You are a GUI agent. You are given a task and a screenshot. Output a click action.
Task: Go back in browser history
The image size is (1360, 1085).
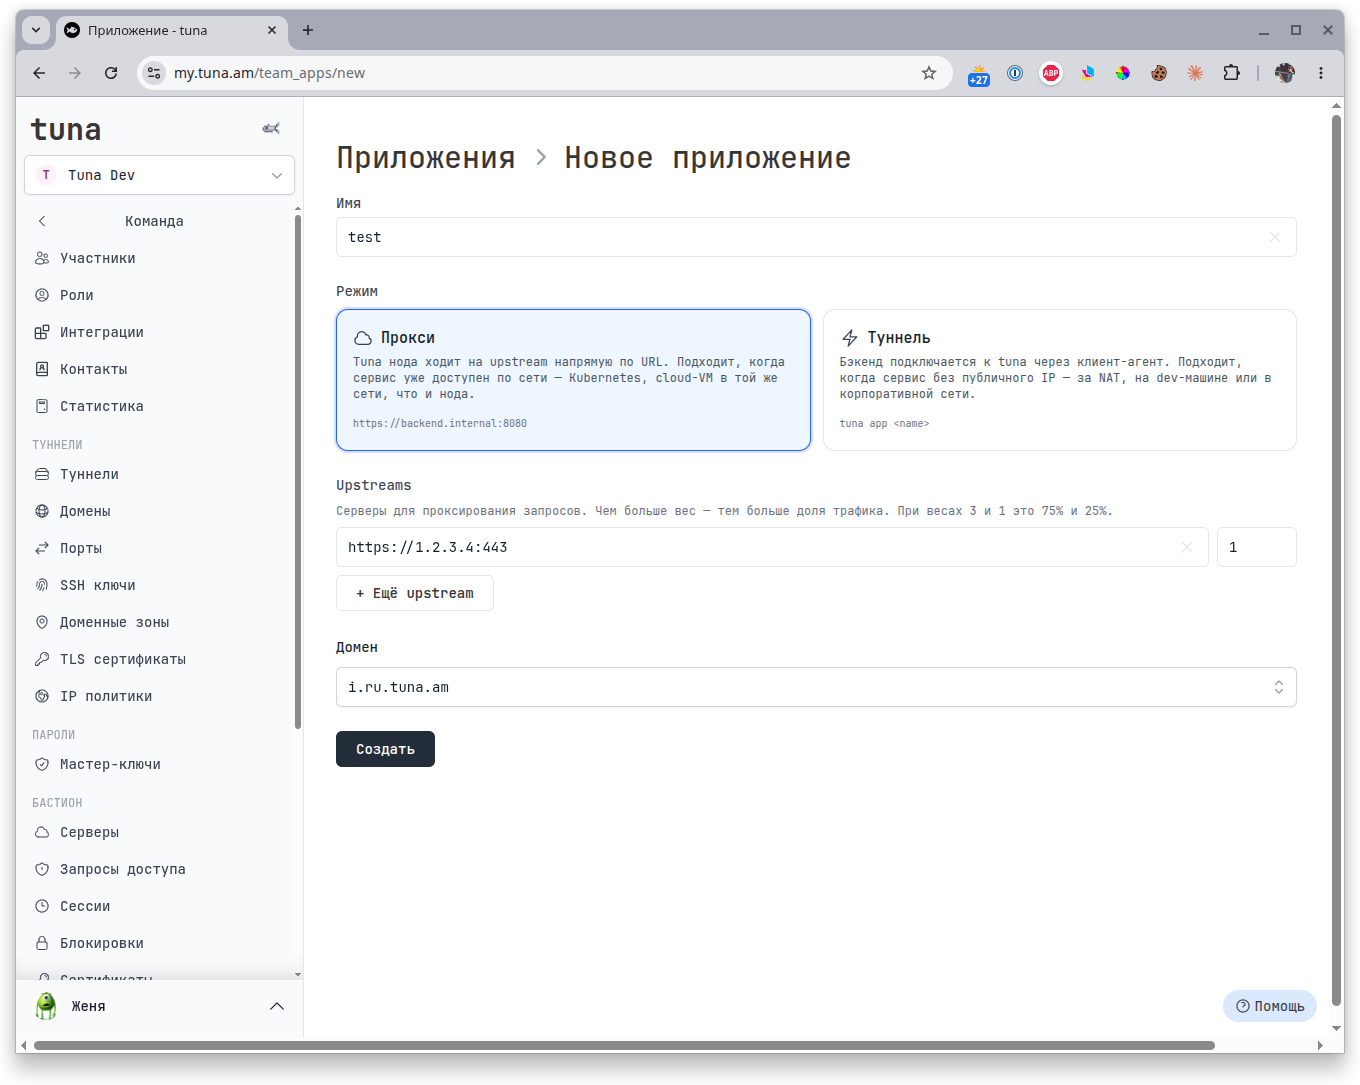[x=39, y=73]
